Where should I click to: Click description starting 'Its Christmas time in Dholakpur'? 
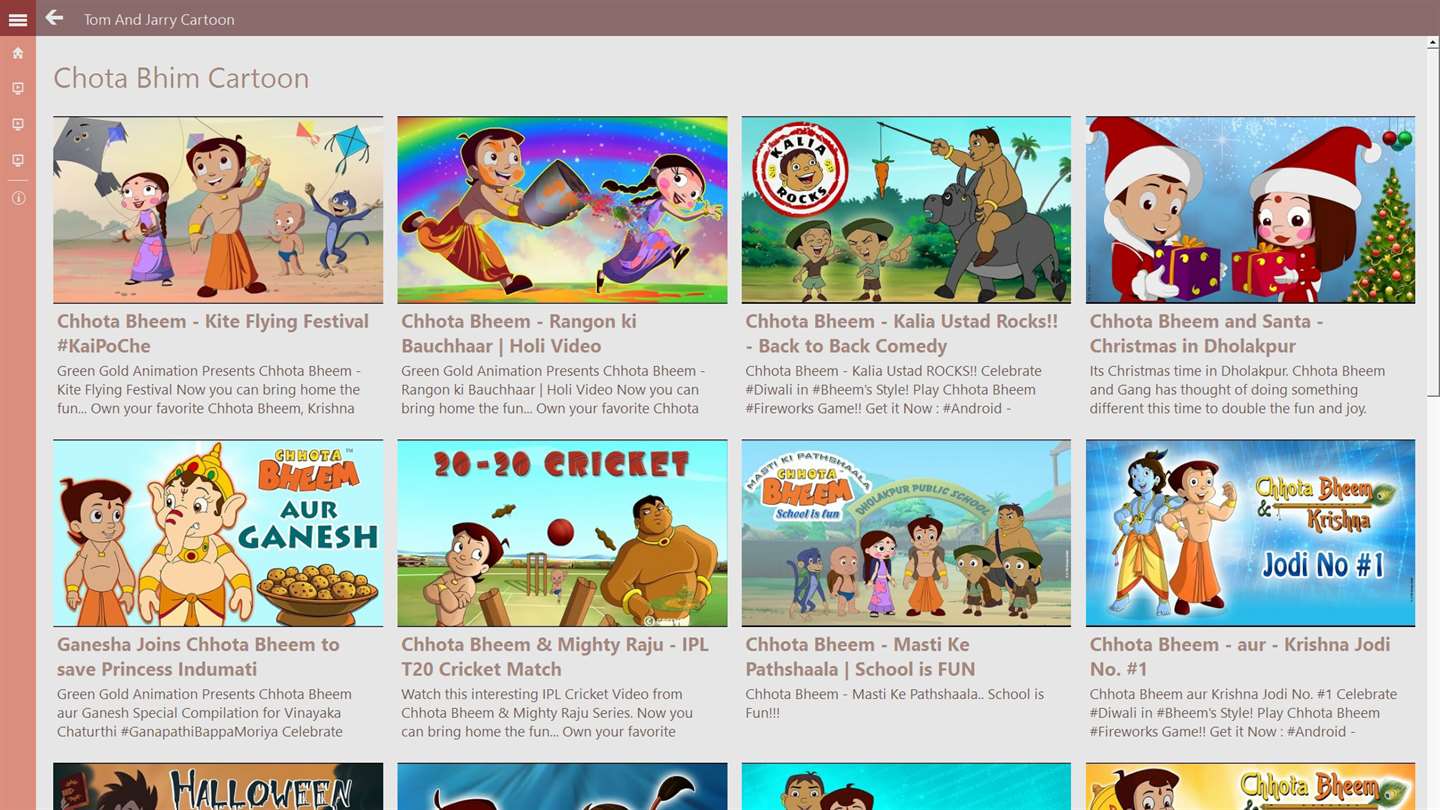click(x=1237, y=390)
